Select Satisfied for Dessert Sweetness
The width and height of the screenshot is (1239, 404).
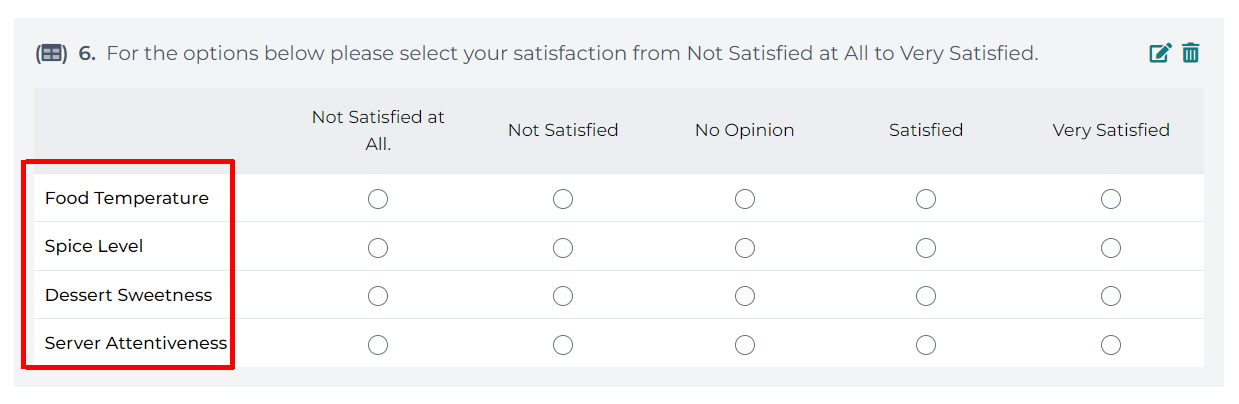coord(926,296)
